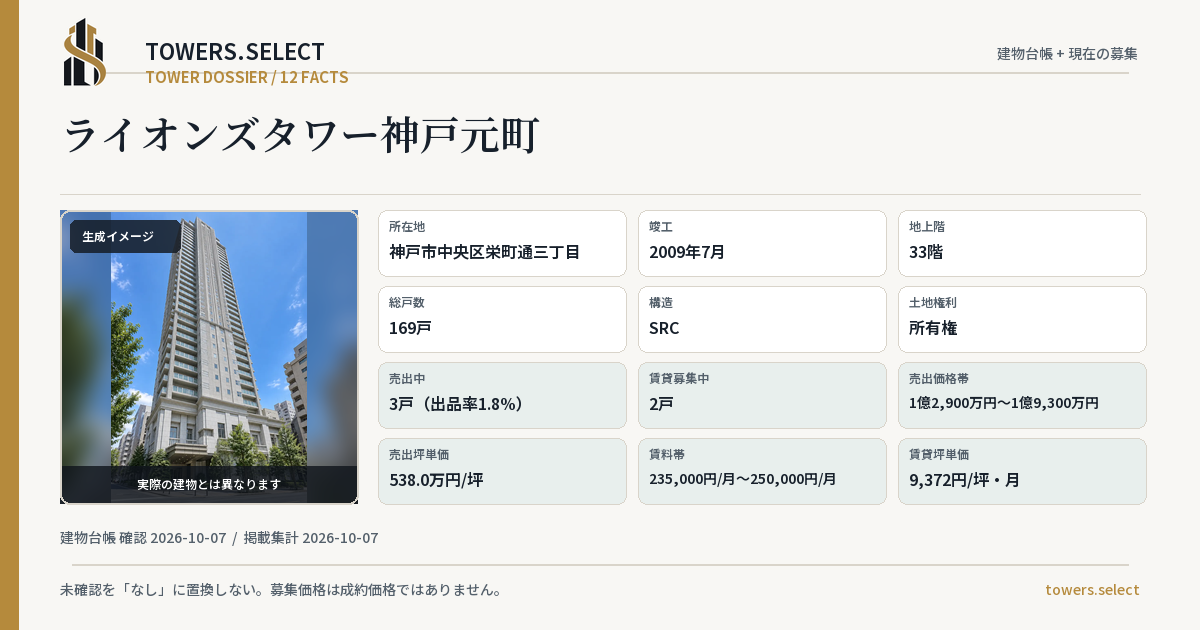Select the 賃貸坪単価 9,372円 card
The height and width of the screenshot is (630, 1200).
tap(1022, 471)
